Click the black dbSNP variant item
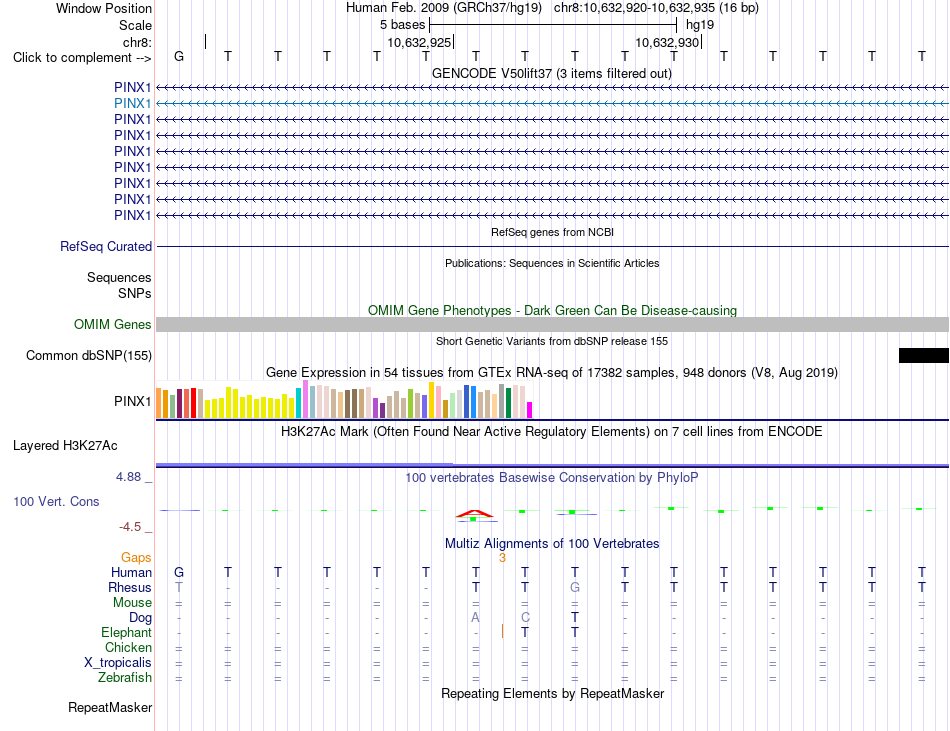Screen dimensions: 950x731 (923, 356)
